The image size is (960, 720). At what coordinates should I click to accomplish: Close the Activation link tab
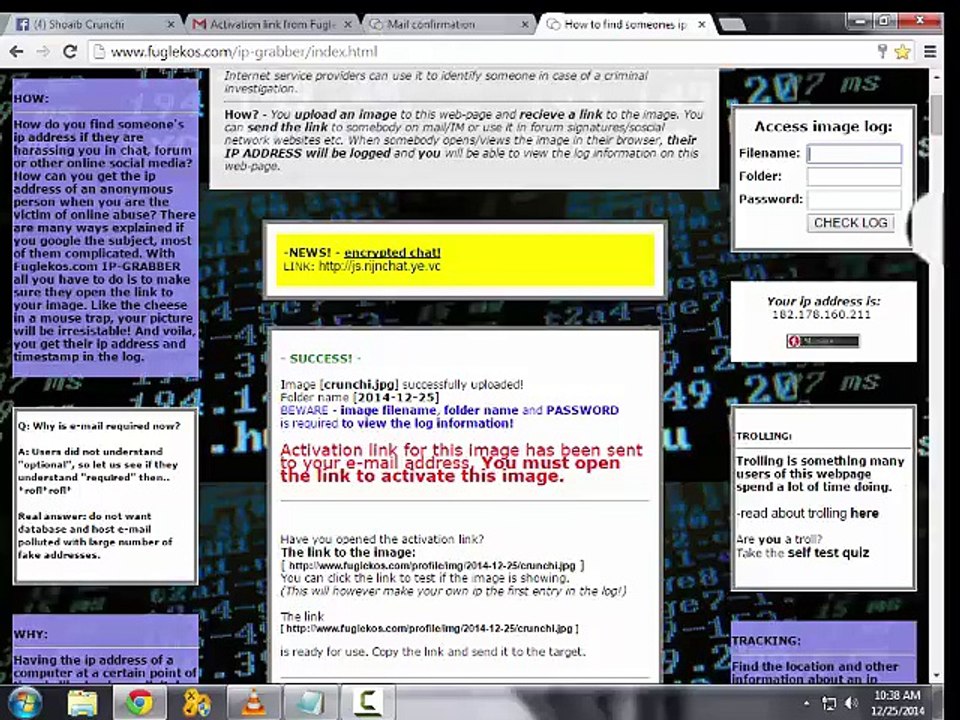(x=348, y=24)
